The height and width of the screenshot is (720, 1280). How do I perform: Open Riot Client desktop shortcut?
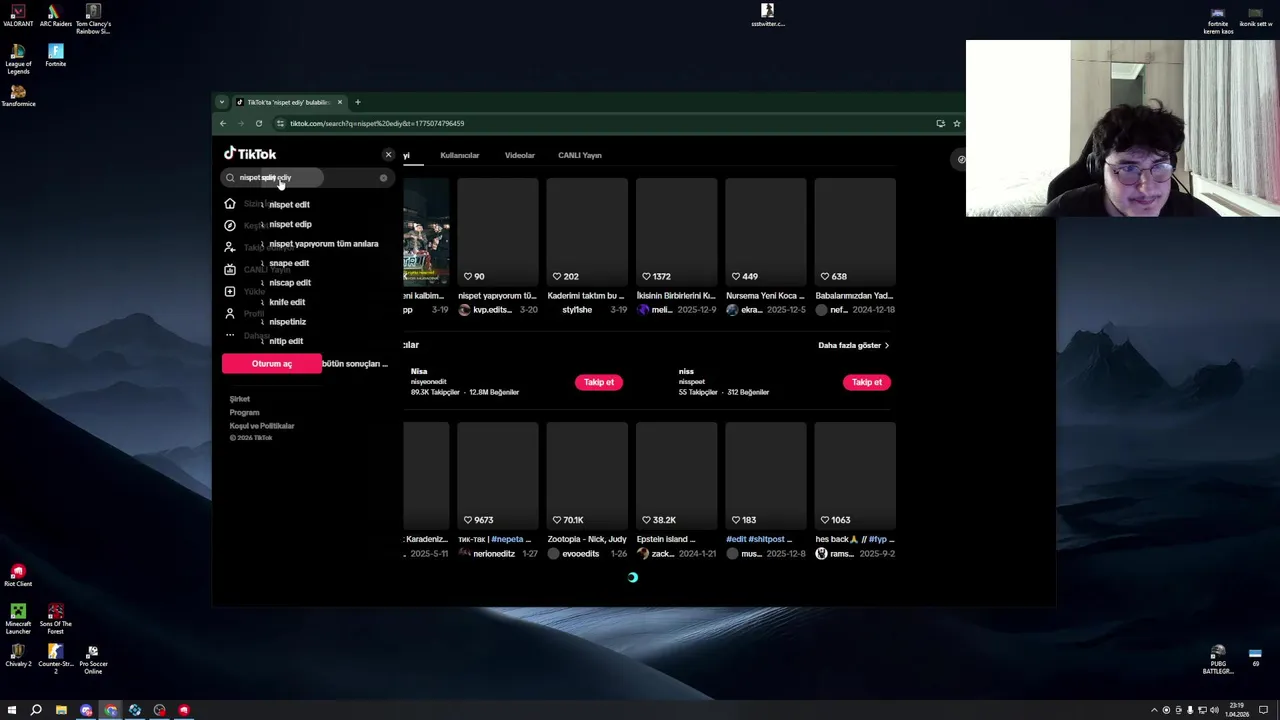coord(18,576)
